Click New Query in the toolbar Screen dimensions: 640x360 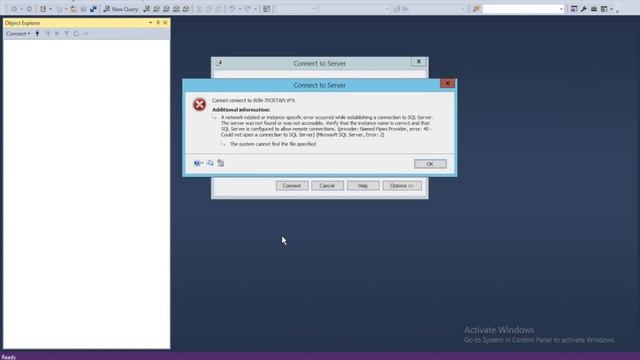coord(121,9)
